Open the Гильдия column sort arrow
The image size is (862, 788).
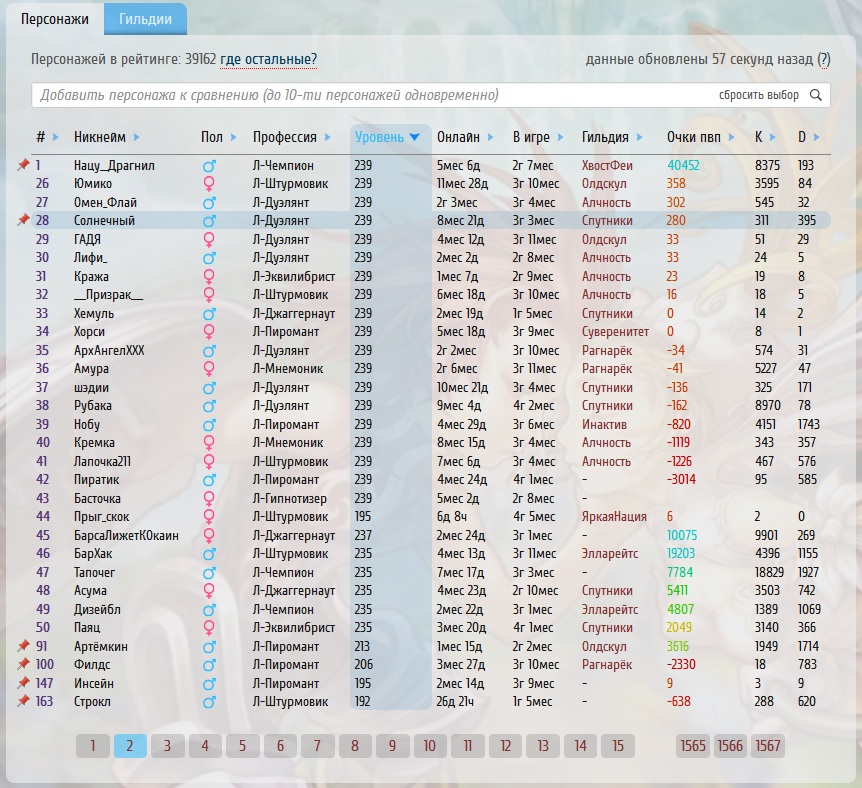pyautogui.click(x=639, y=137)
